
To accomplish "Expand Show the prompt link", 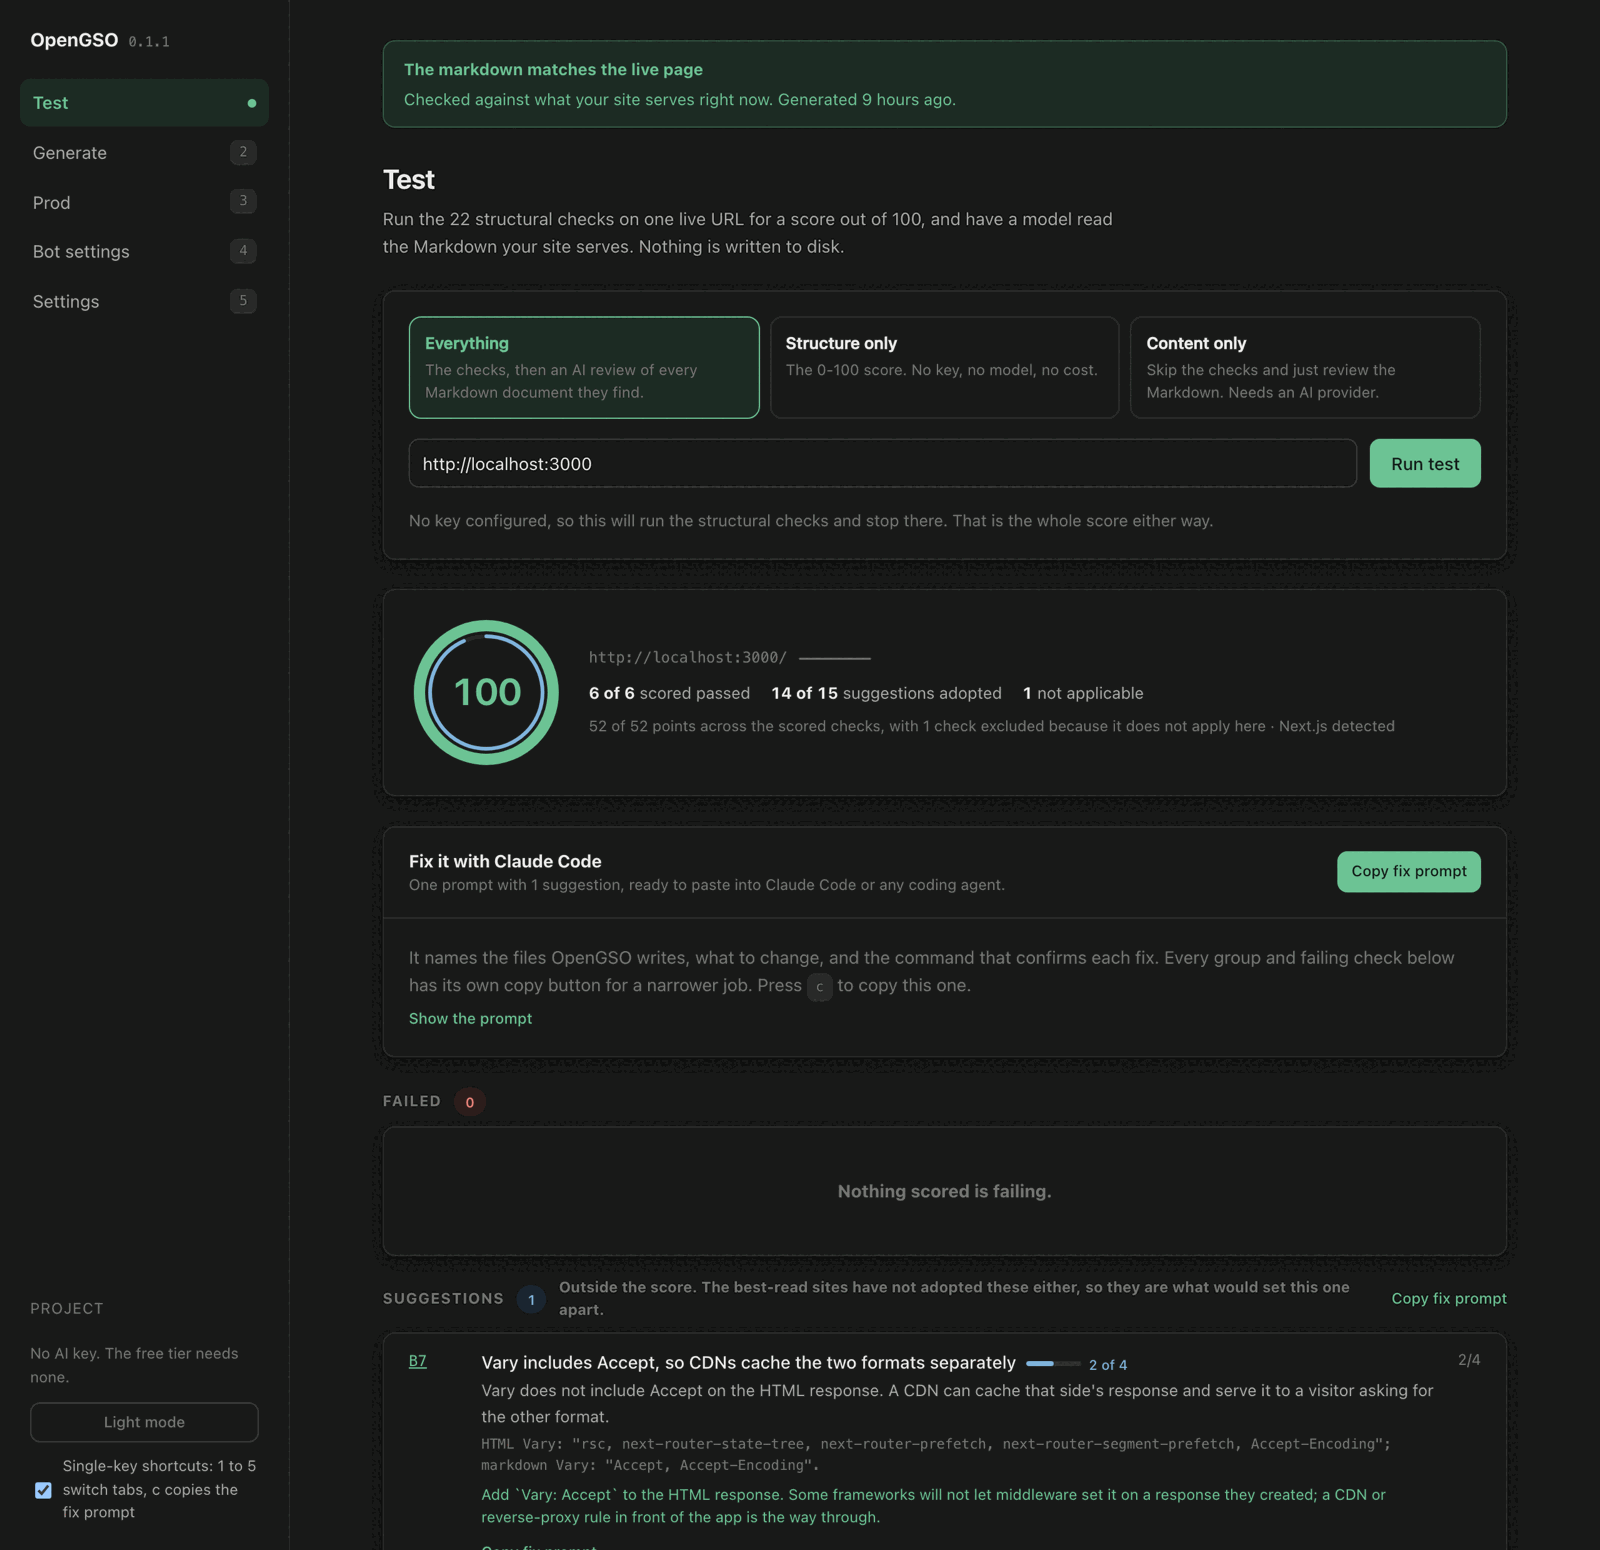I will [470, 1018].
